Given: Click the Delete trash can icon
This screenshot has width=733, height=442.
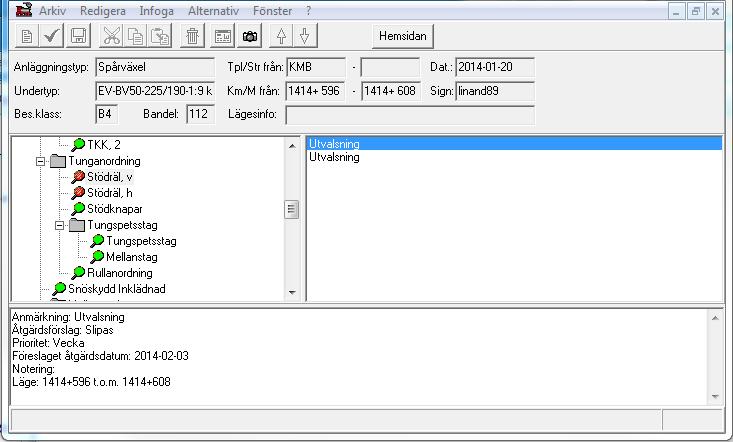Looking at the screenshot, I should click(x=192, y=36).
